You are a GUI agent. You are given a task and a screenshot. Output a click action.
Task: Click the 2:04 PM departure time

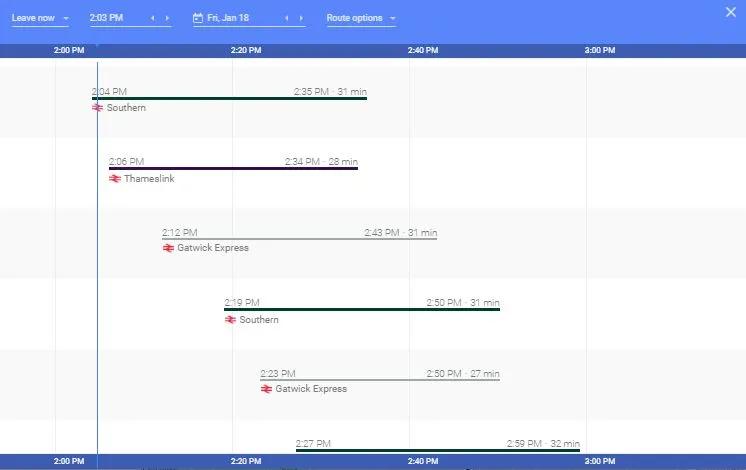(109, 91)
